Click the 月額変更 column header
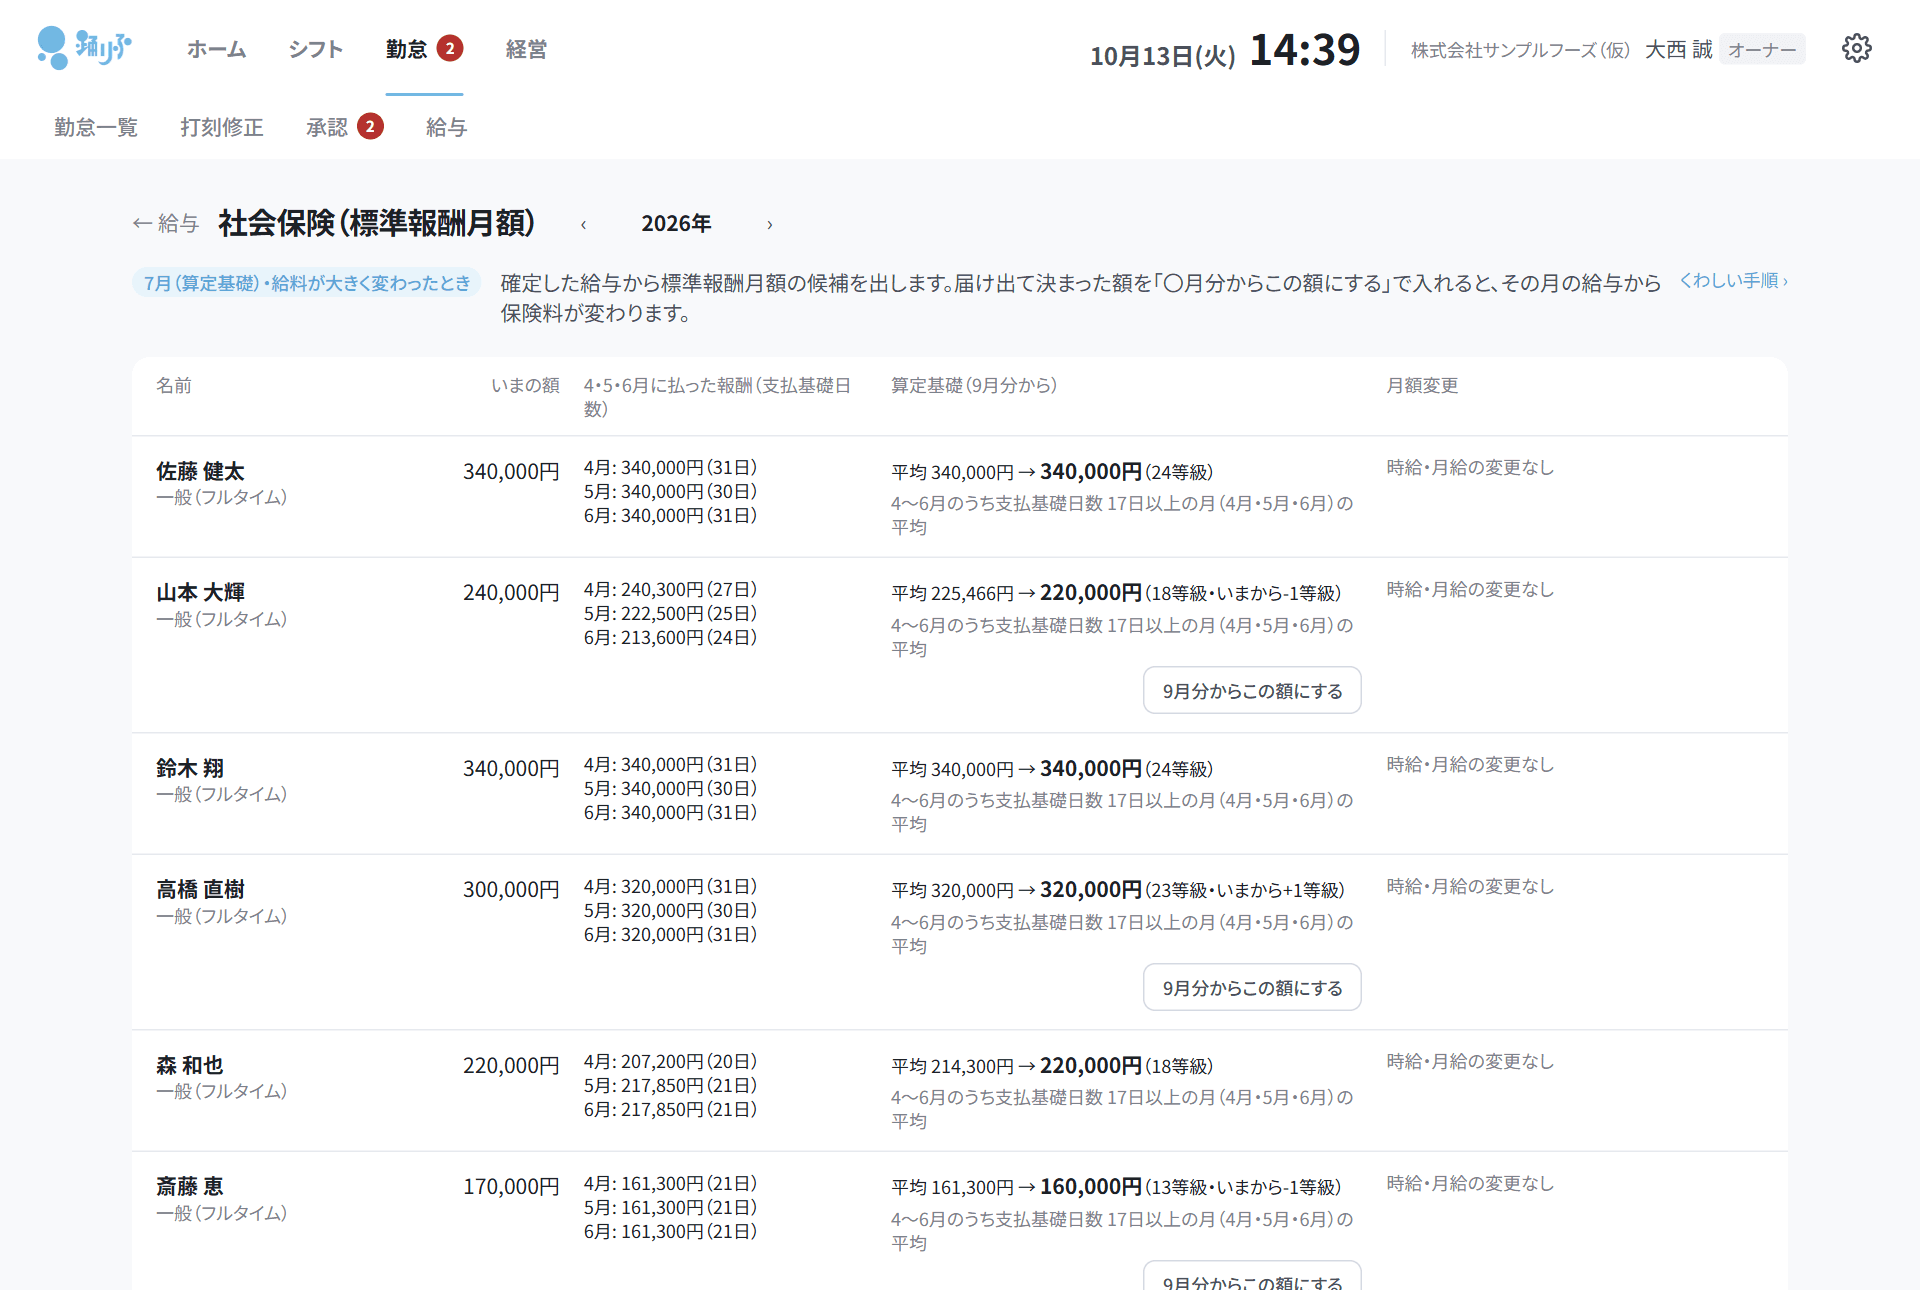1920x1290 pixels. pos(1422,385)
